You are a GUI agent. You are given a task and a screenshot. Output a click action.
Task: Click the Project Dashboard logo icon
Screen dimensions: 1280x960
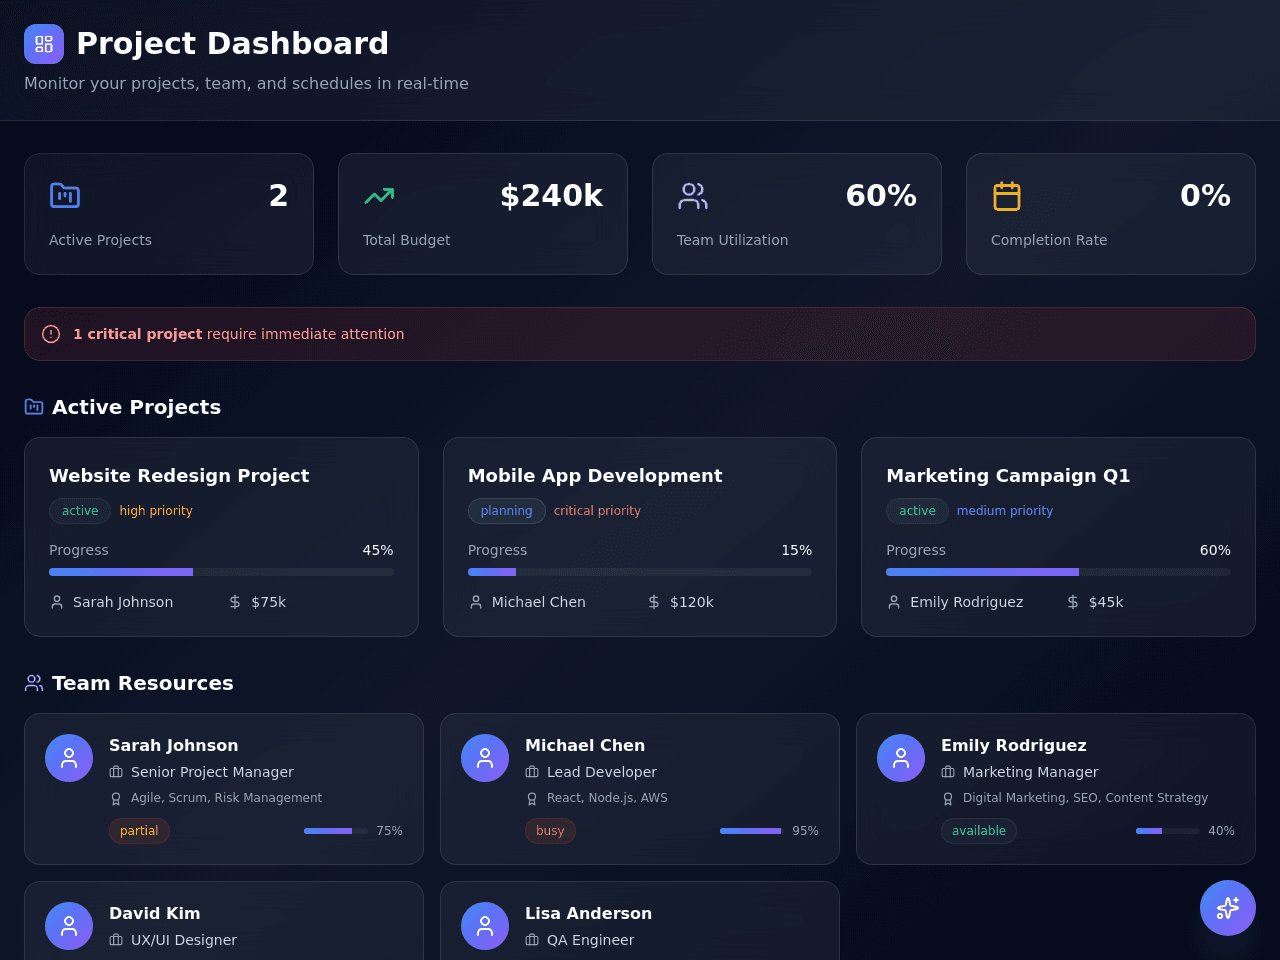pyautogui.click(x=44, y=44)
